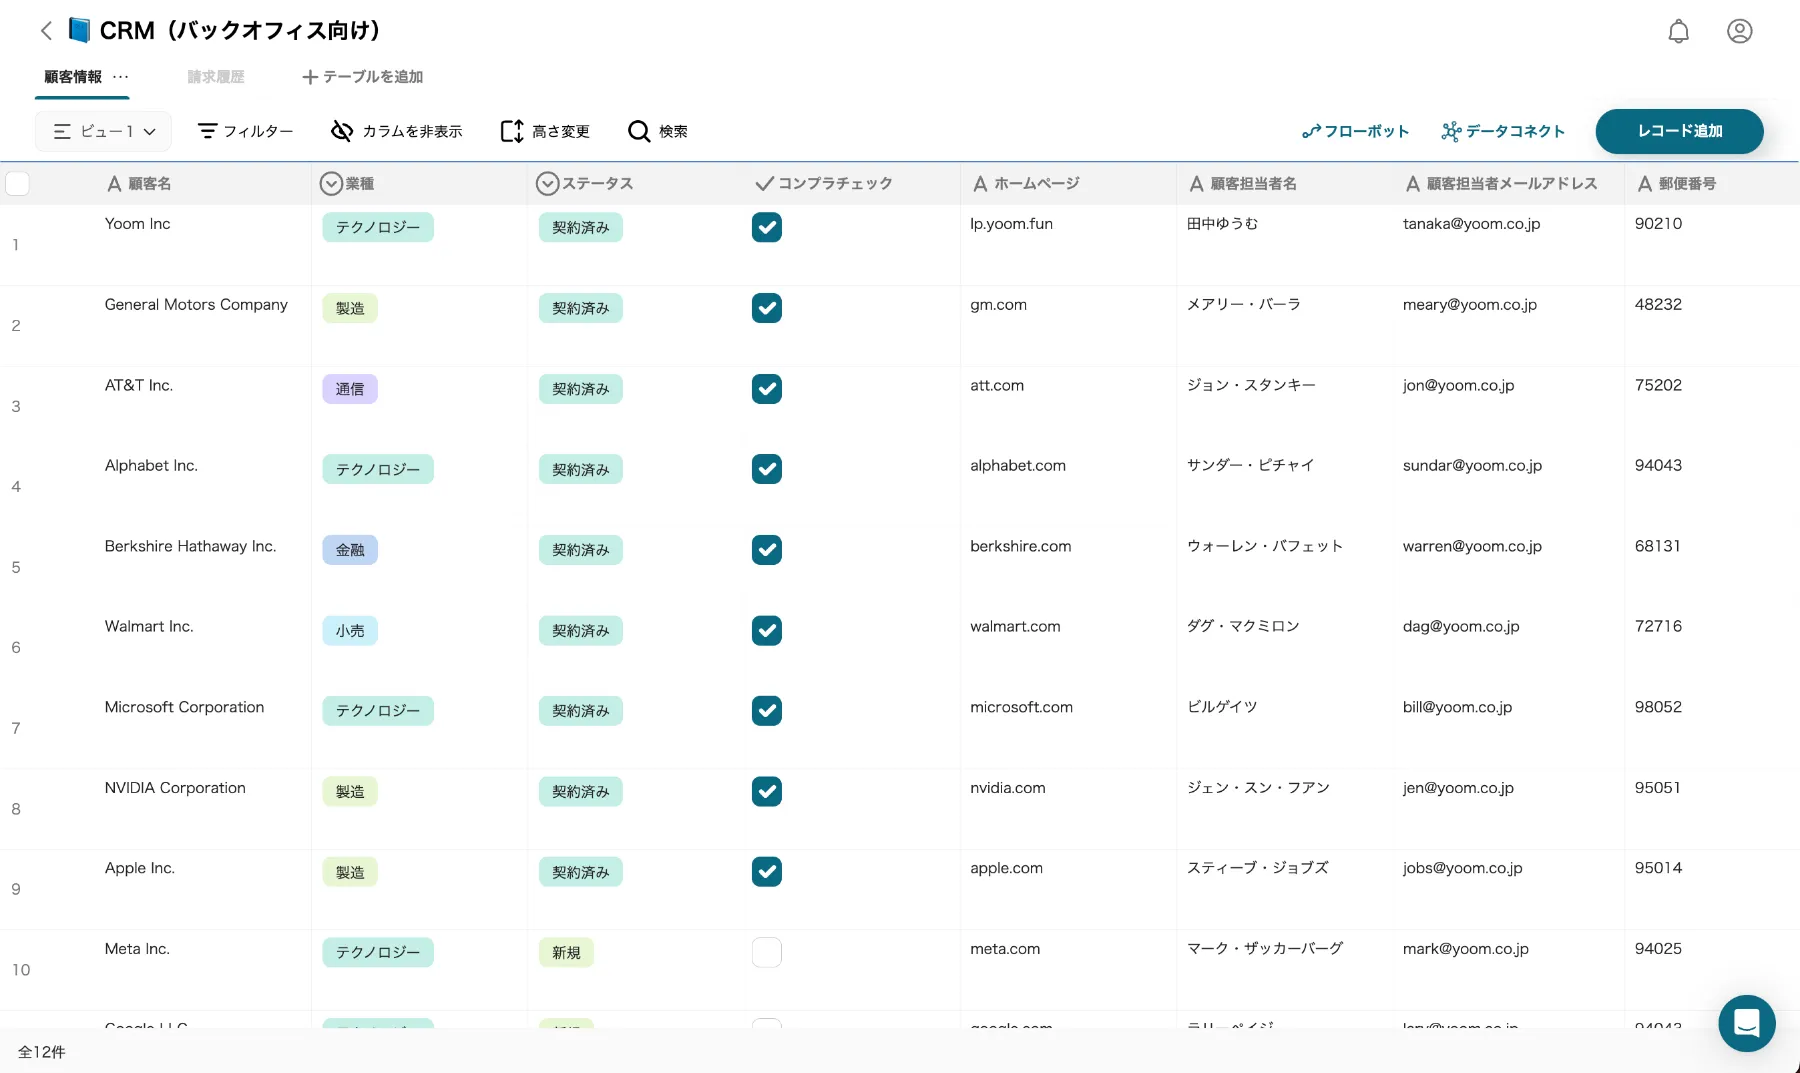Click the back arrow next to CRM title
The width and height of the screenshot is (1800, 1073).
46,30
